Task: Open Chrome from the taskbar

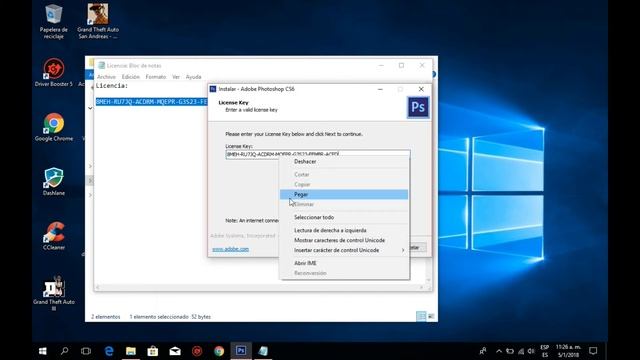Action: pos(219,351)
